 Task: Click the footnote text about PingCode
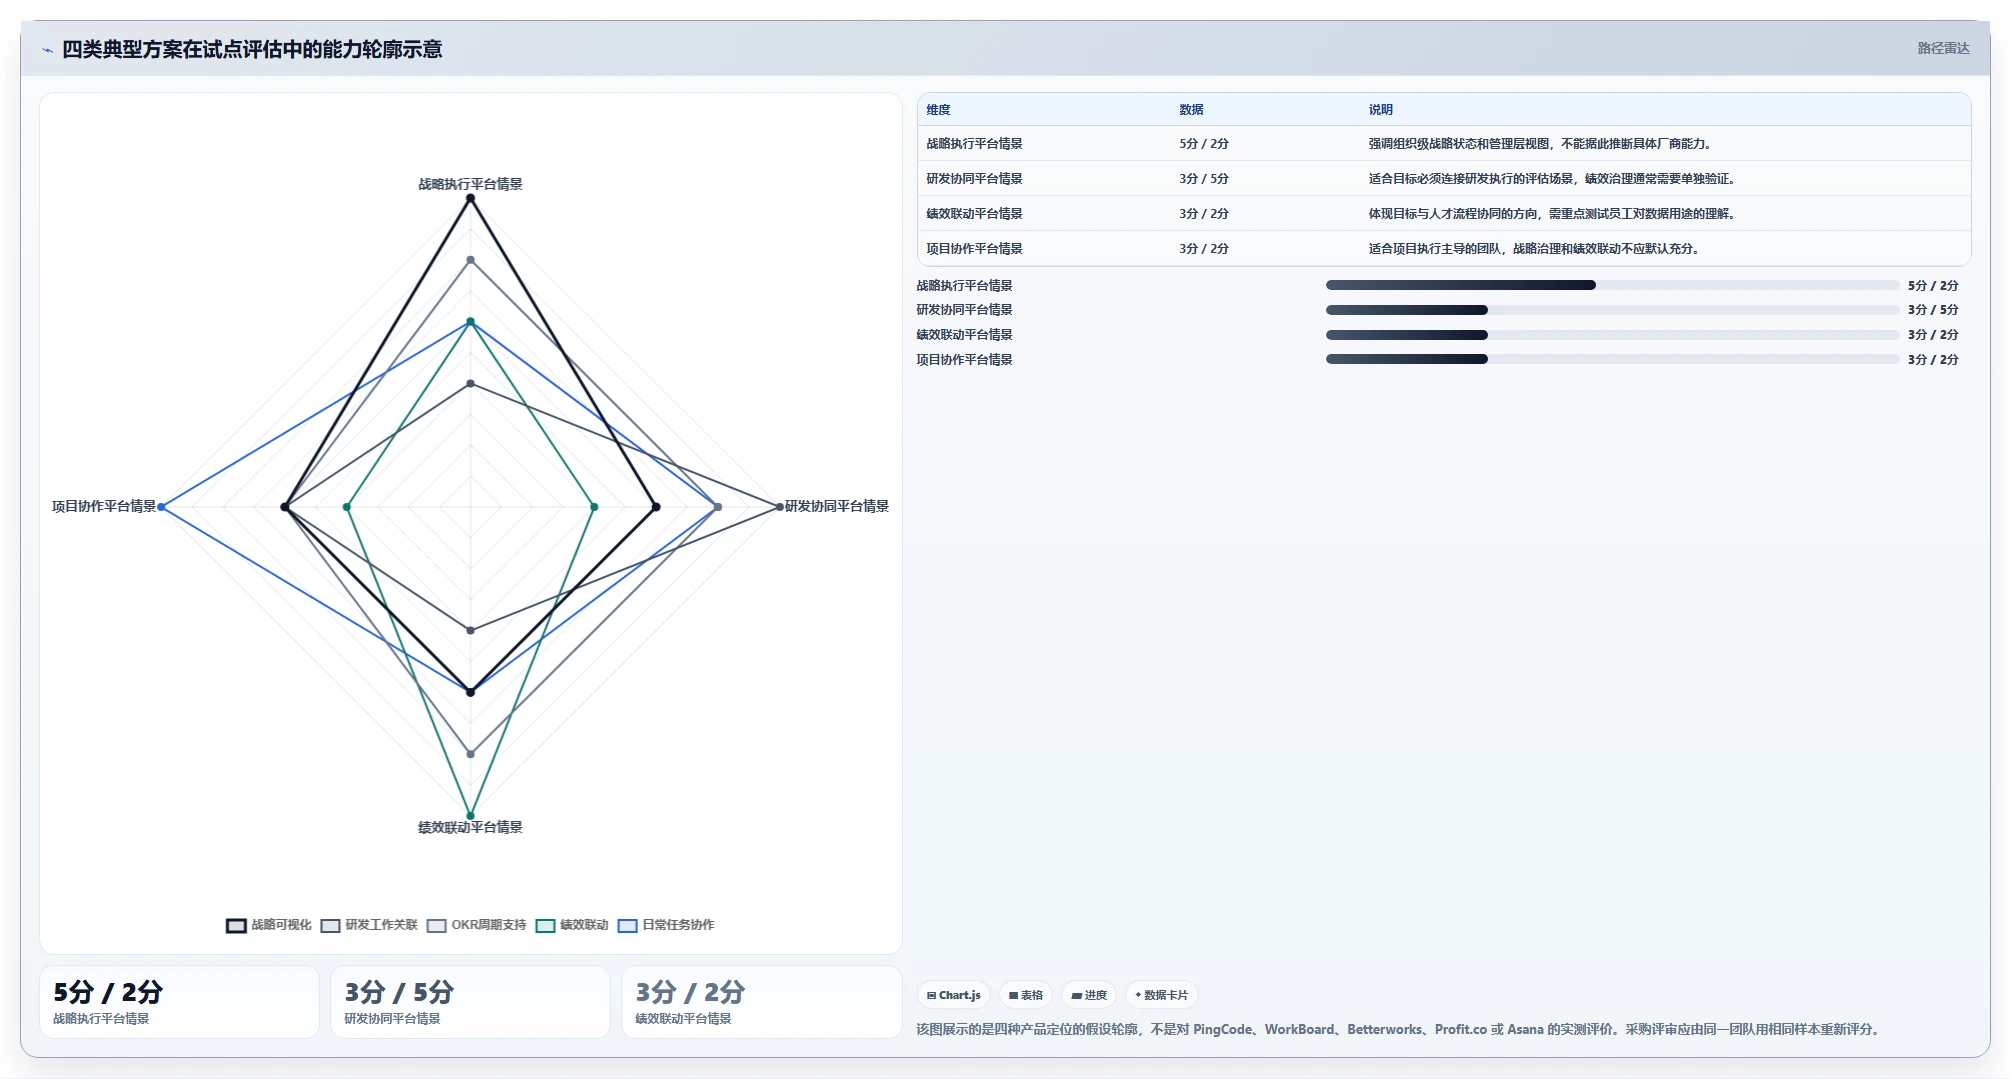coord(1400,1030)
